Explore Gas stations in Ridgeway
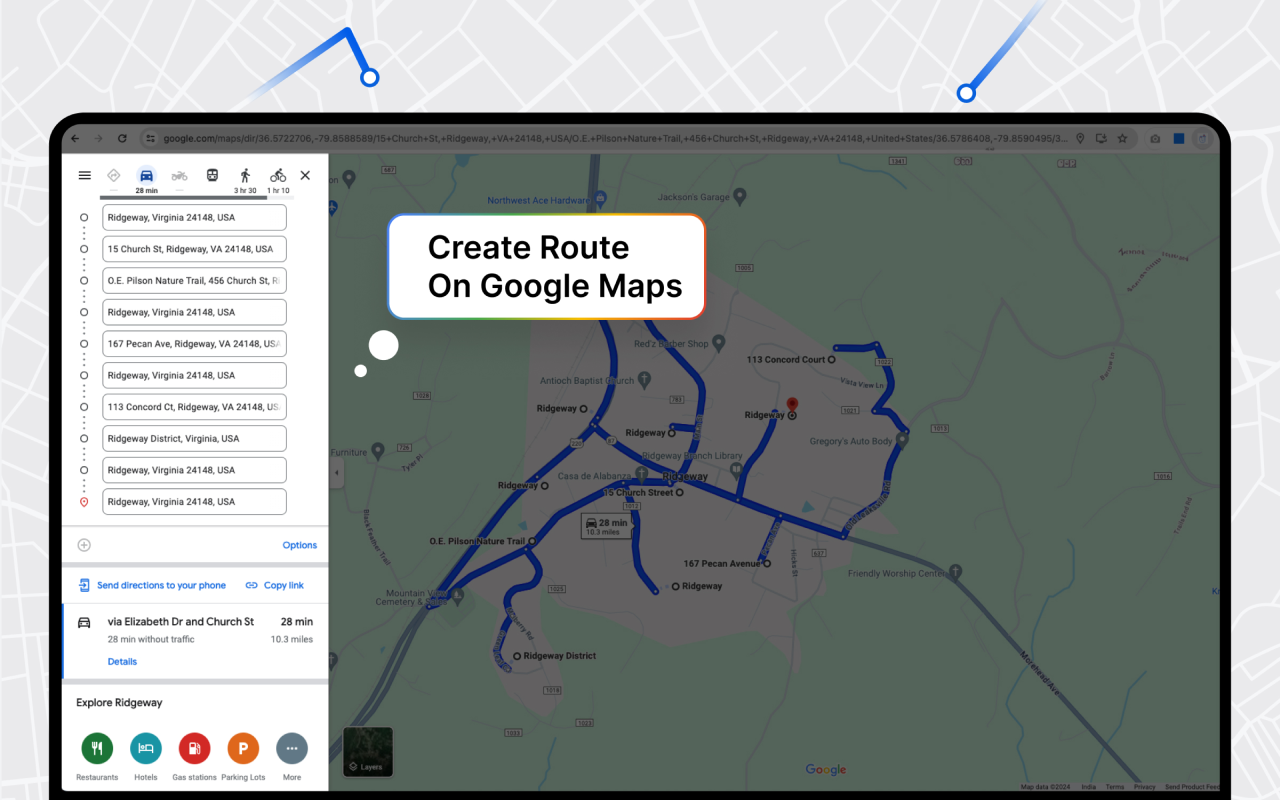This screenshot has width=1280, height=800. pyautogui.click(x=194, y=756)
